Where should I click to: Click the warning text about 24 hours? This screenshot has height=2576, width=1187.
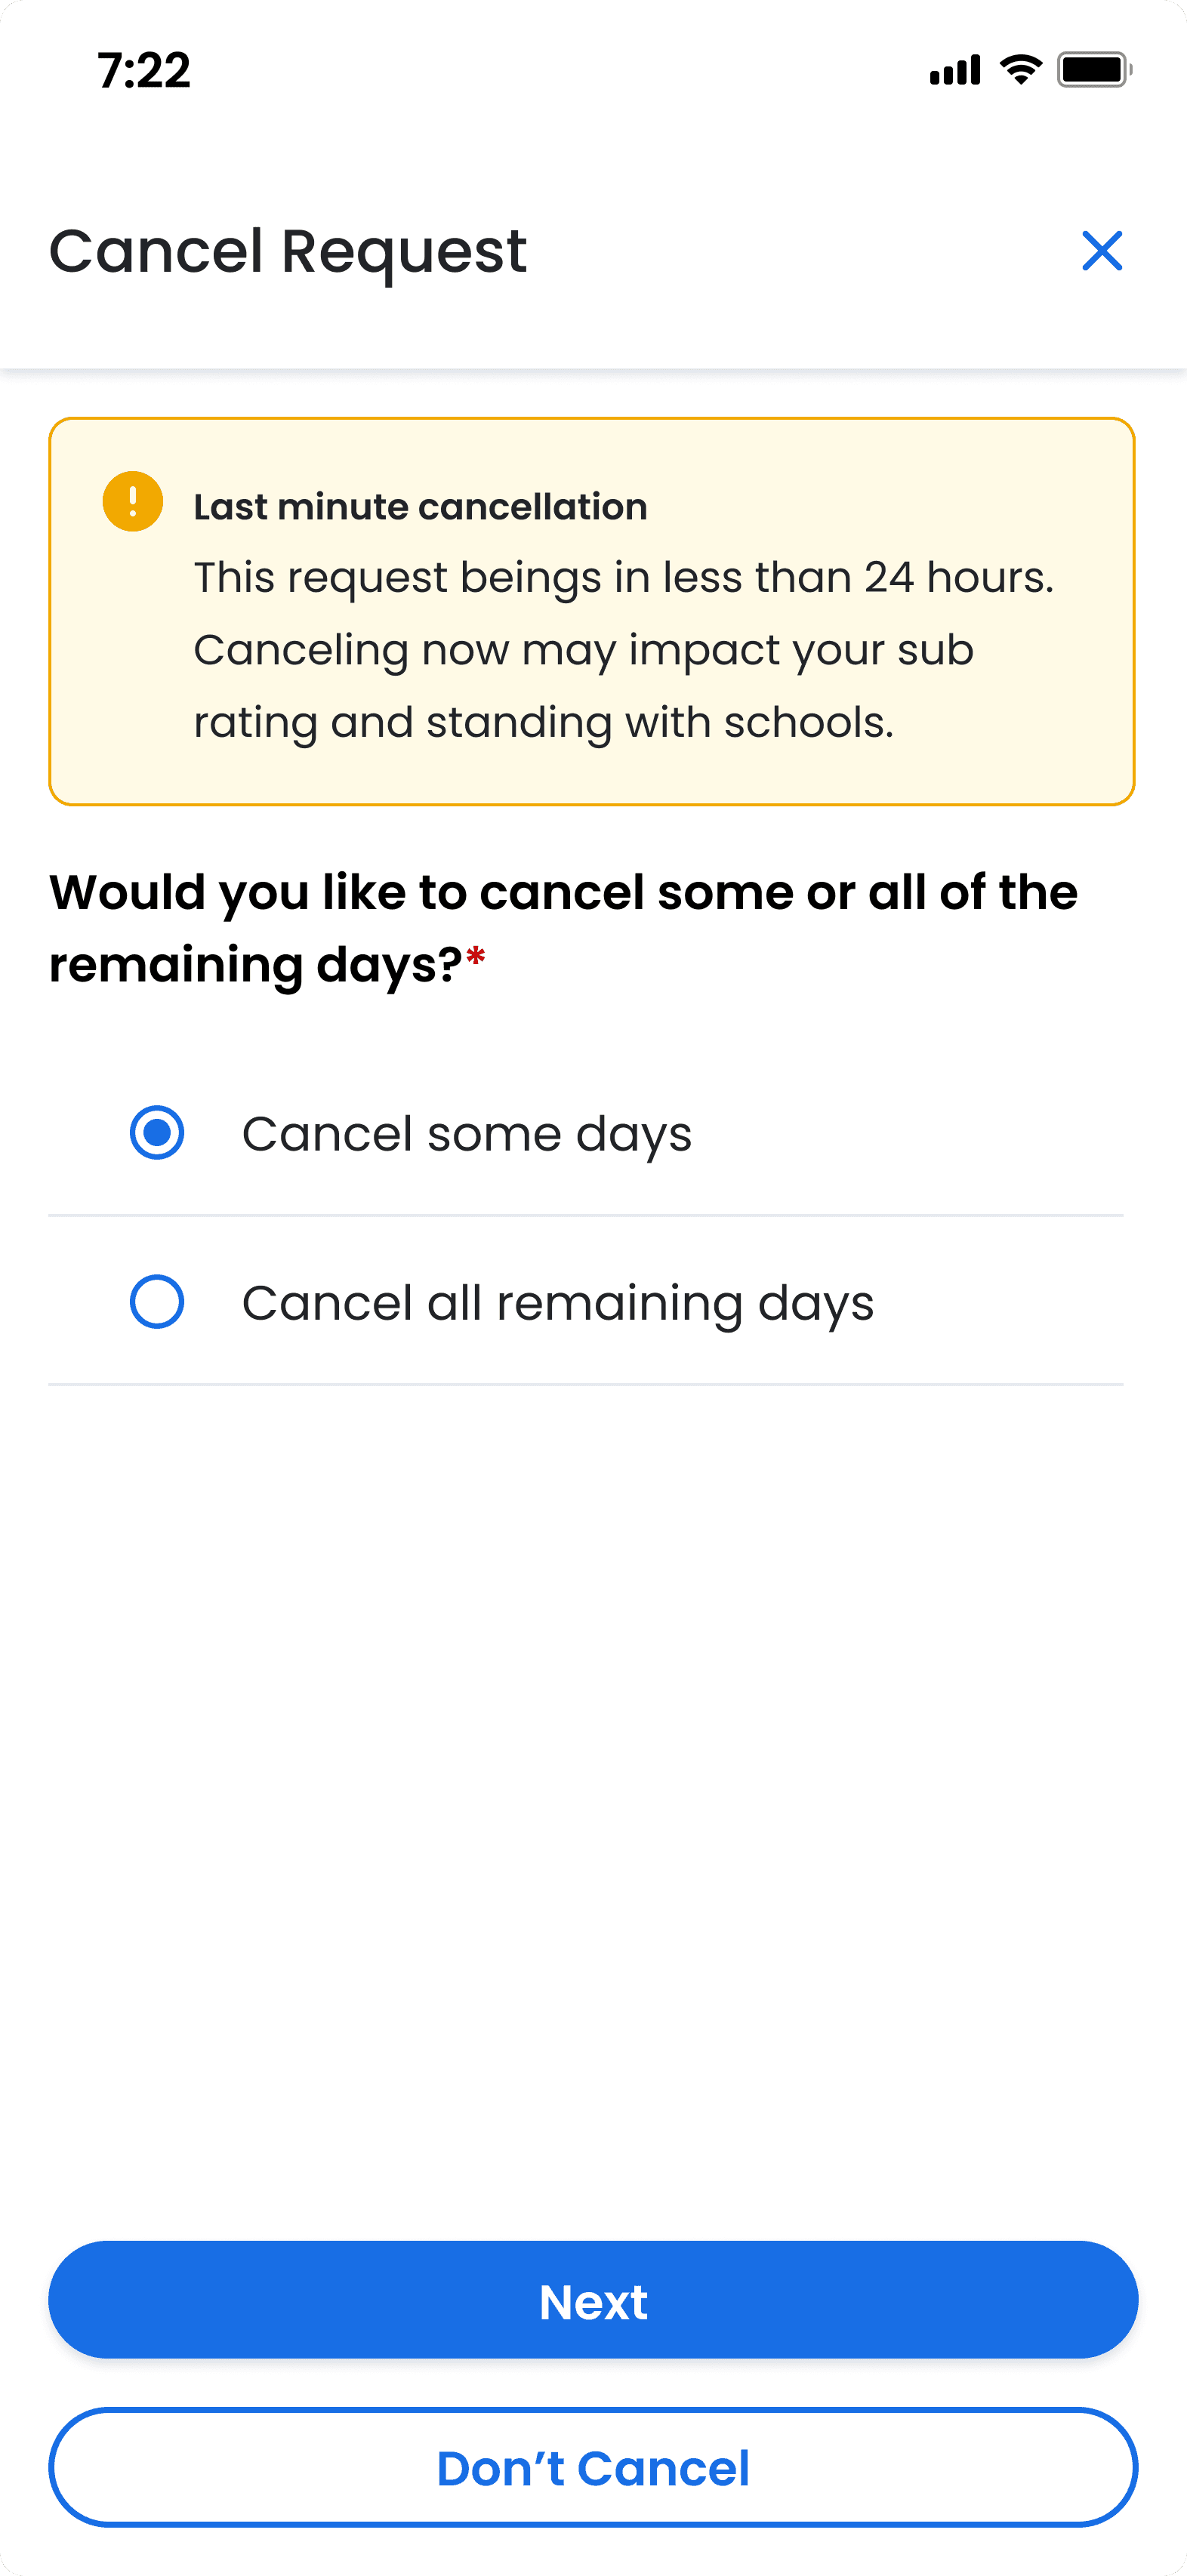pos(623,578)
